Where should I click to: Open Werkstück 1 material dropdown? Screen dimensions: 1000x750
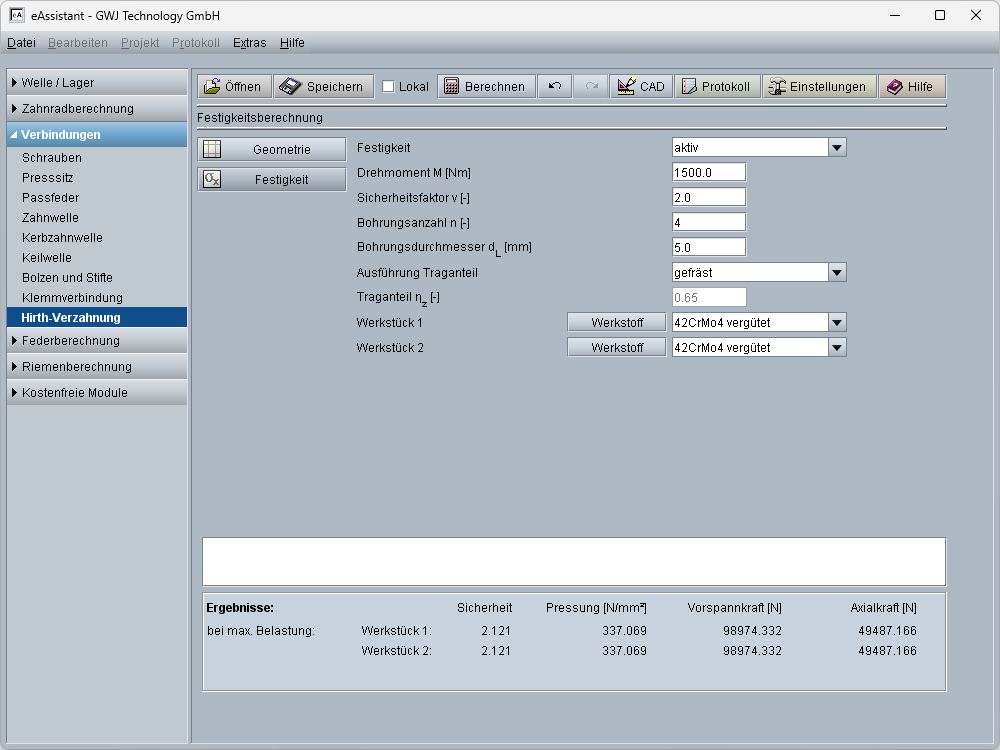click(x=838, y=323)
